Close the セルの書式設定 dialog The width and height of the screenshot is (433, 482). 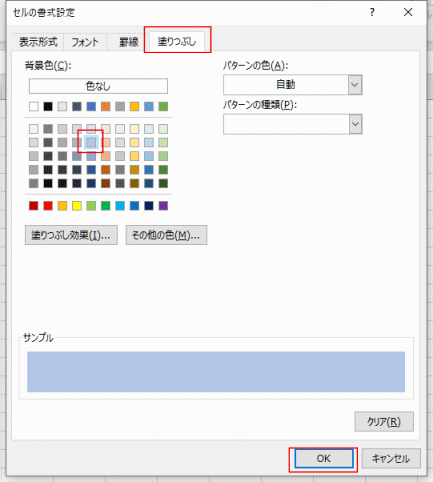pyautogui.click(x=408, y=13)
